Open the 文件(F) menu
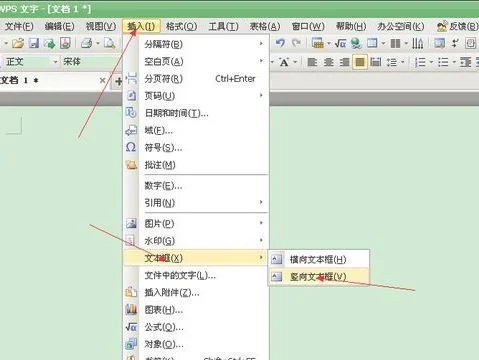The height and width of the screenshot is (360, 479). coord(19,26)
